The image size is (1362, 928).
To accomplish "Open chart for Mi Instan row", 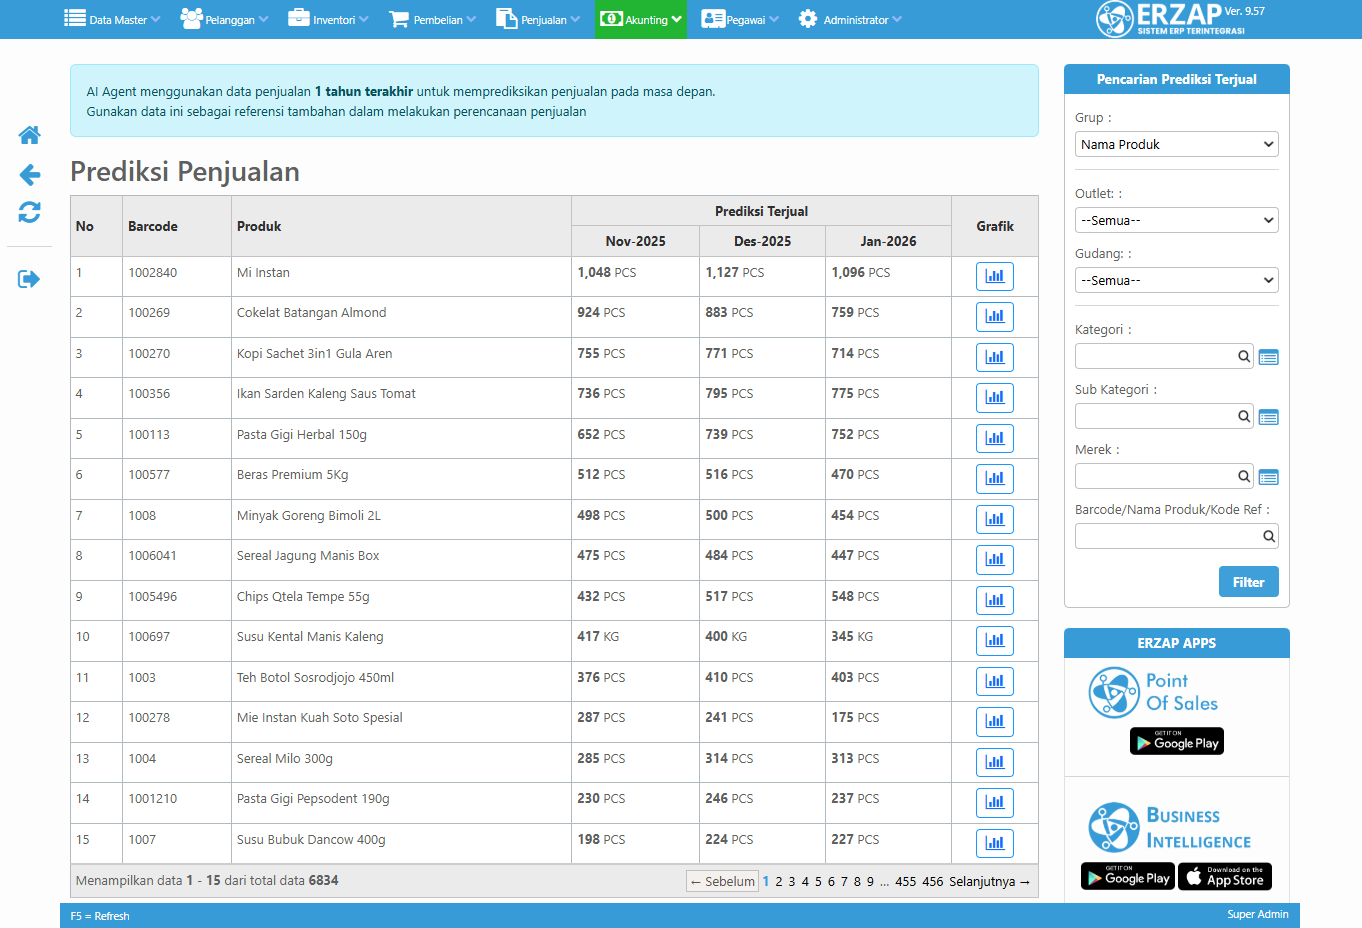I will pyautogui.click(x=994, y=276).
